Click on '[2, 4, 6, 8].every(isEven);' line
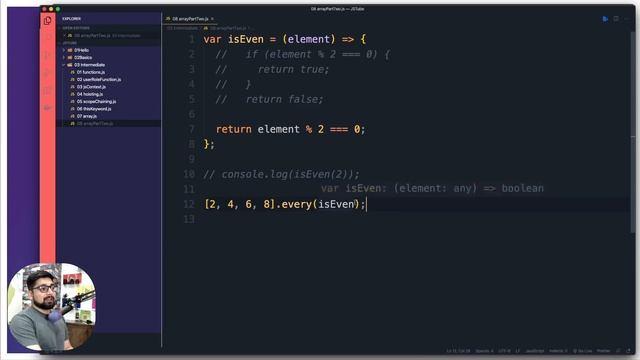This screenshot has width=640, height=360. click(x=284, y=204)
